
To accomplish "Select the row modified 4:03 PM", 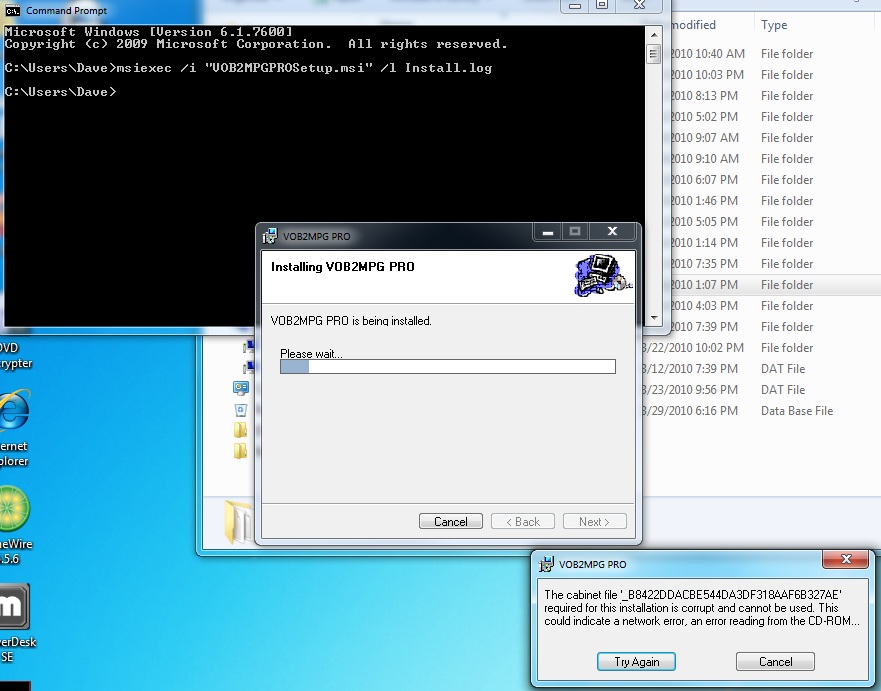I will tap(774, 306).
